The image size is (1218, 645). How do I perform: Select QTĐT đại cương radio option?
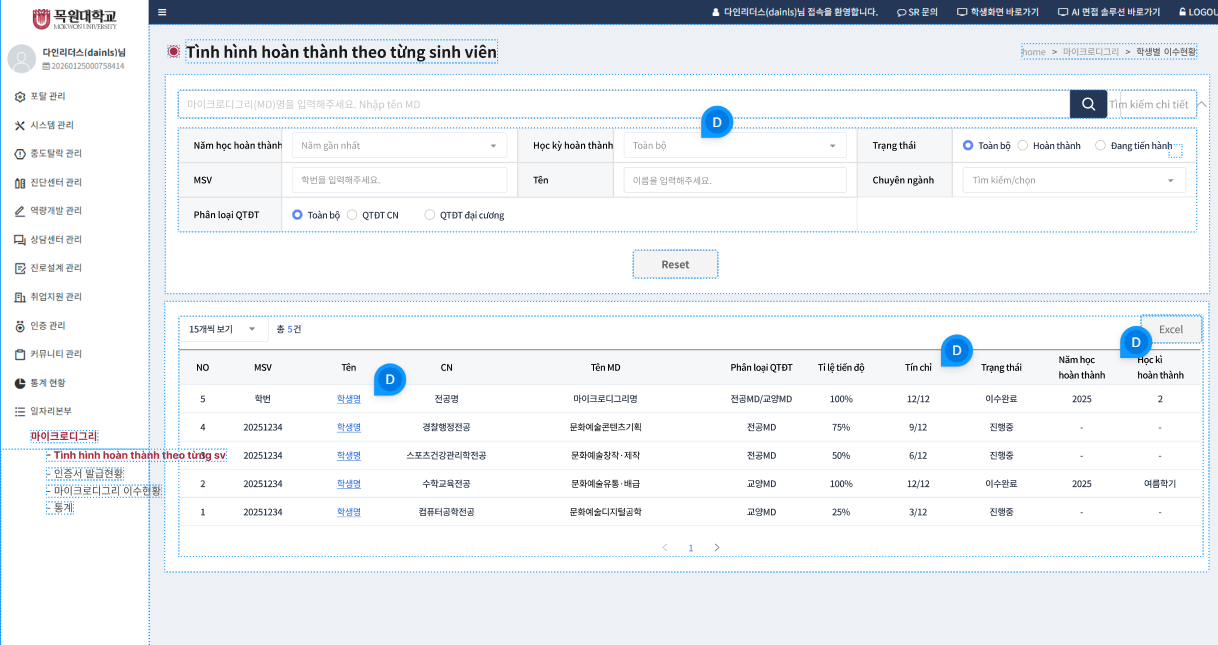[430, 215]
